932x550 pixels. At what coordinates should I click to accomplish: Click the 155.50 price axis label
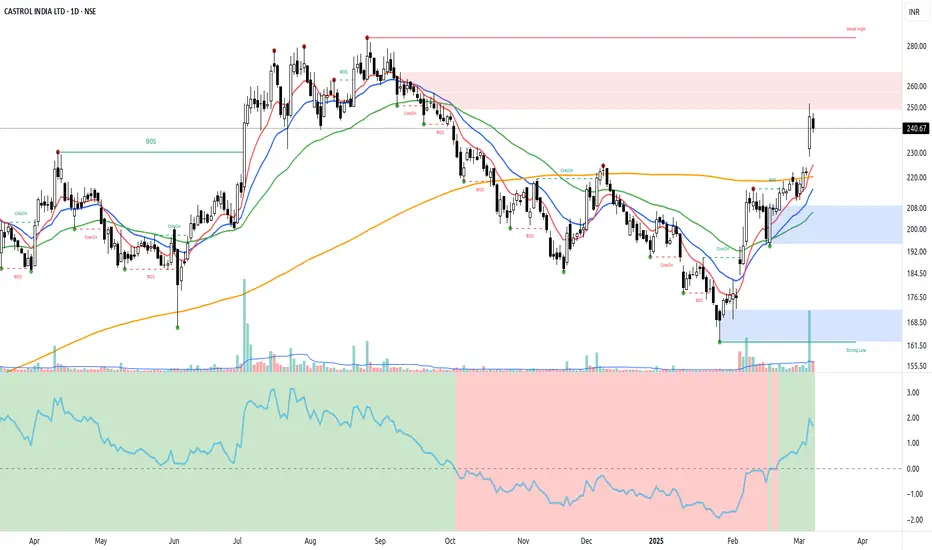click(917, 366)
